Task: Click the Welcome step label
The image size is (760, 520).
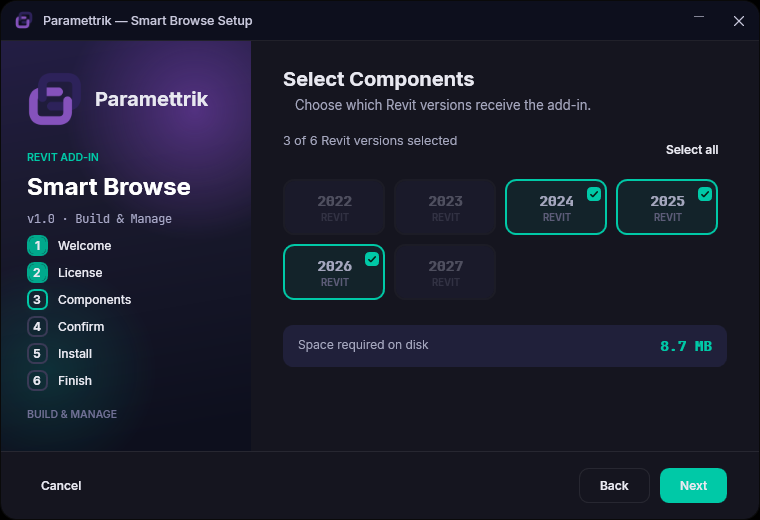Action: click(85, 246)
